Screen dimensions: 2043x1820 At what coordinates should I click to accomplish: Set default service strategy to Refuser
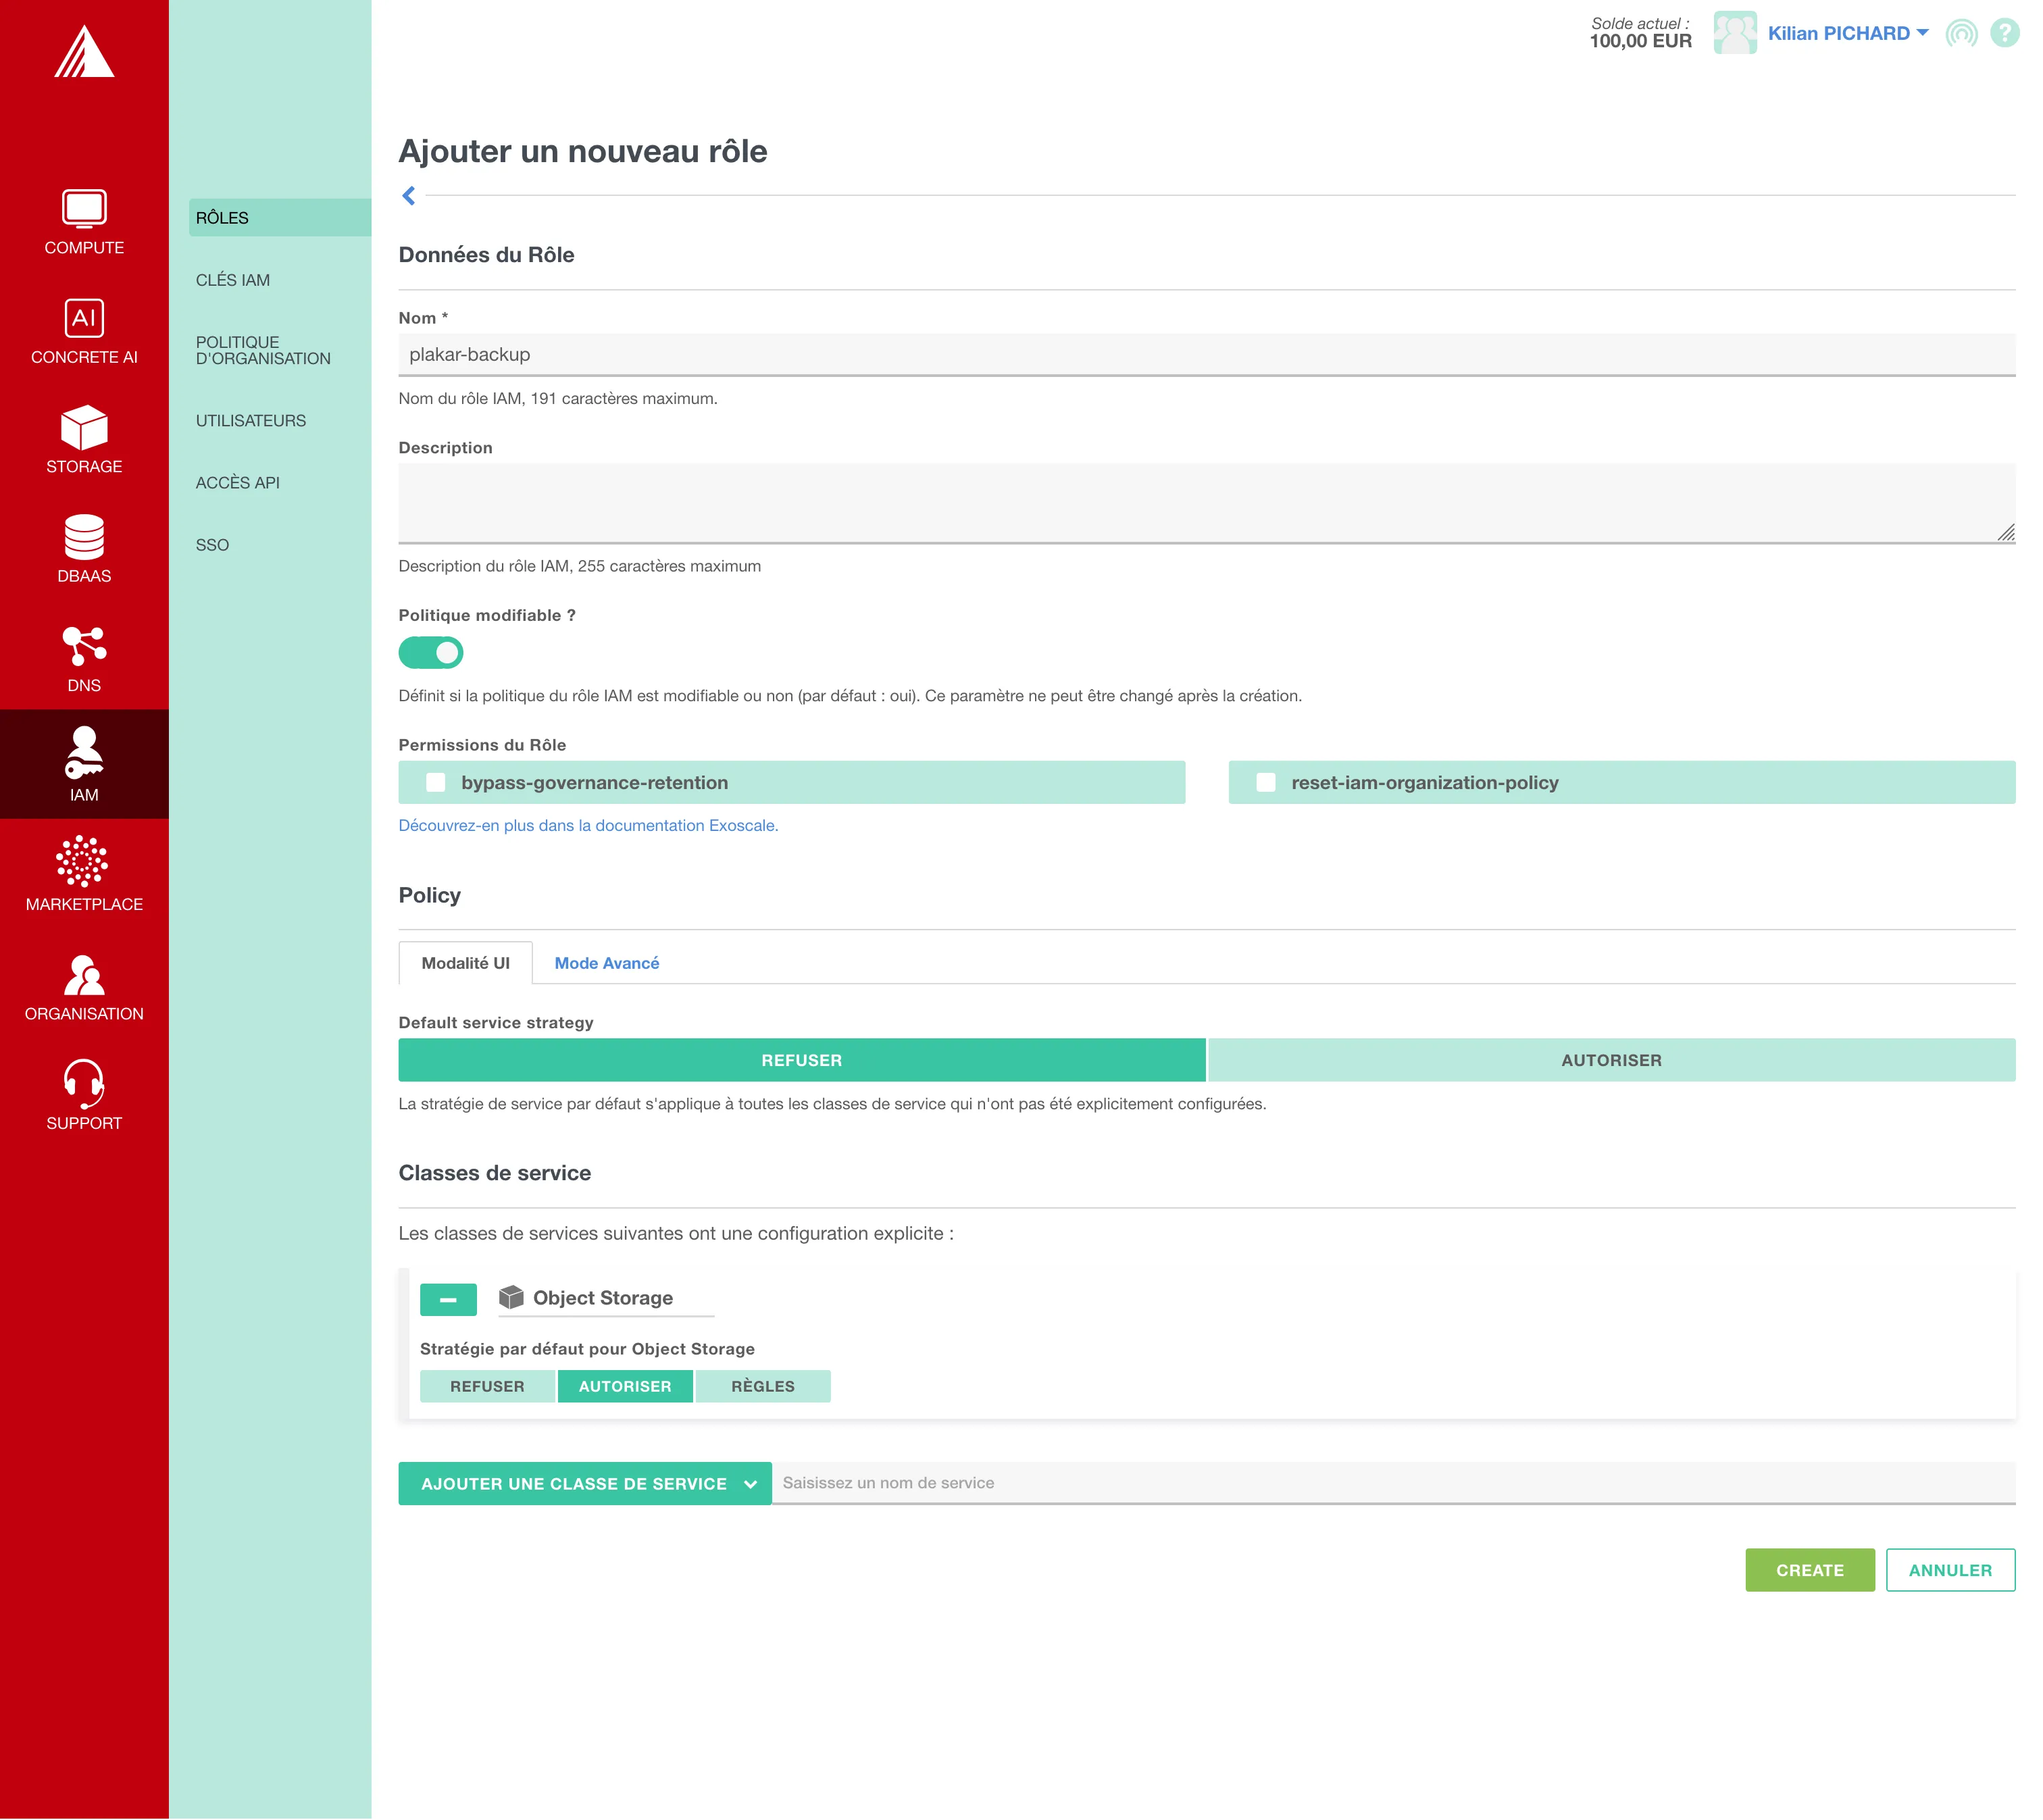pos(802,1061)
